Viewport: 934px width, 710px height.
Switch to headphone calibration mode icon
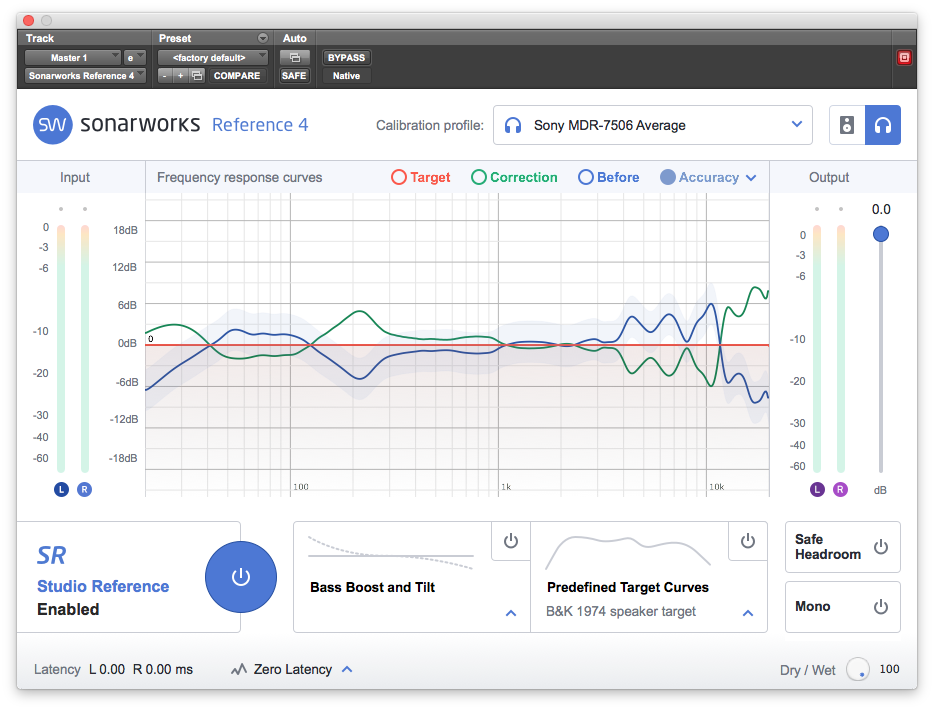pos(882,126)
